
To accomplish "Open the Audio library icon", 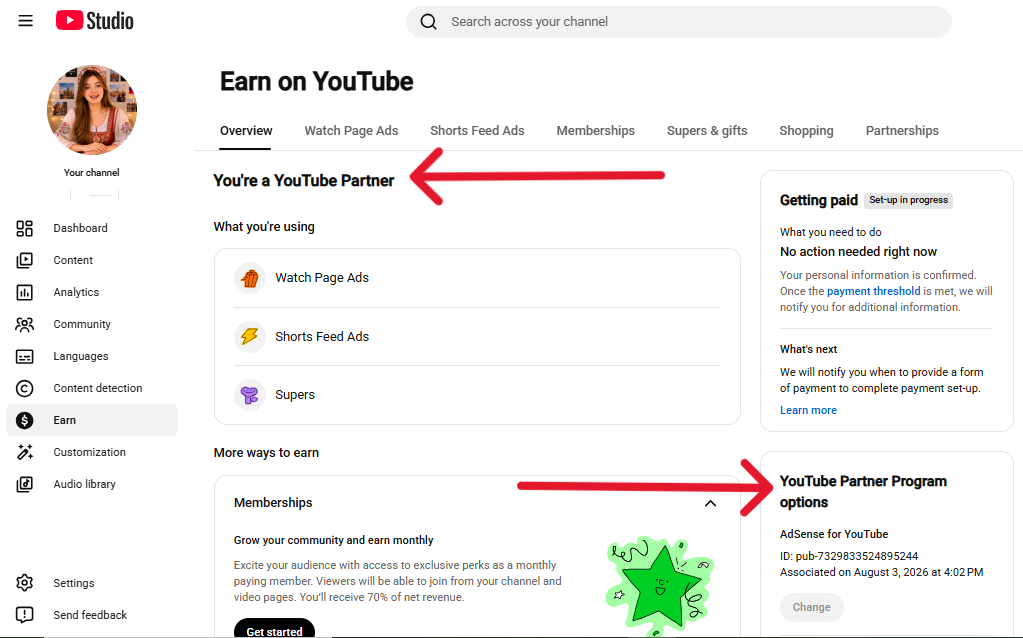I will pyautogui.click(x=25, y=484).
